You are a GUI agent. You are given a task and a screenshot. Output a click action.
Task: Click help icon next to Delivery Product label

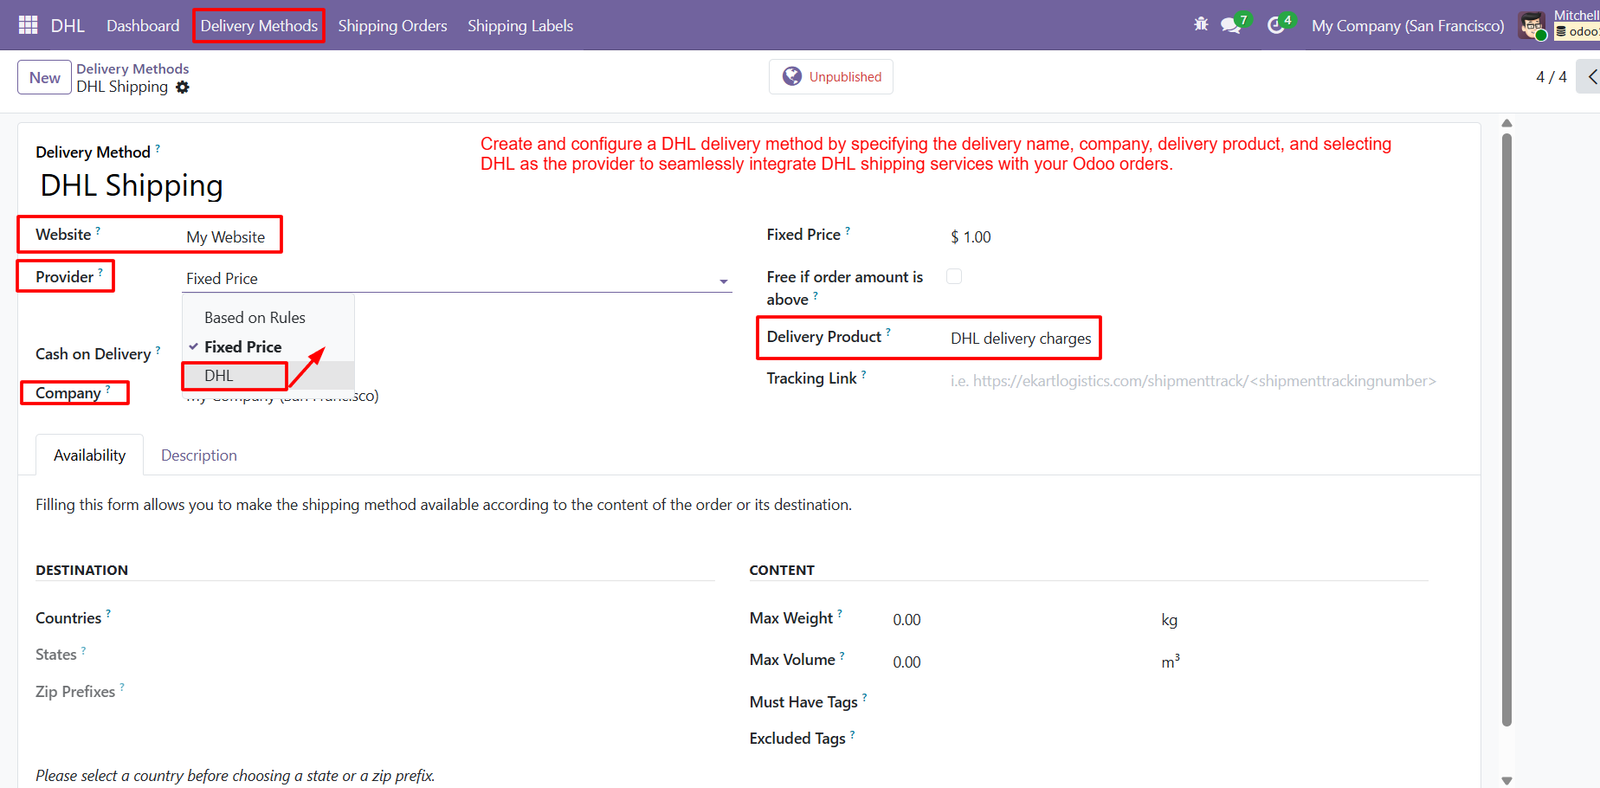coord(888,331)
